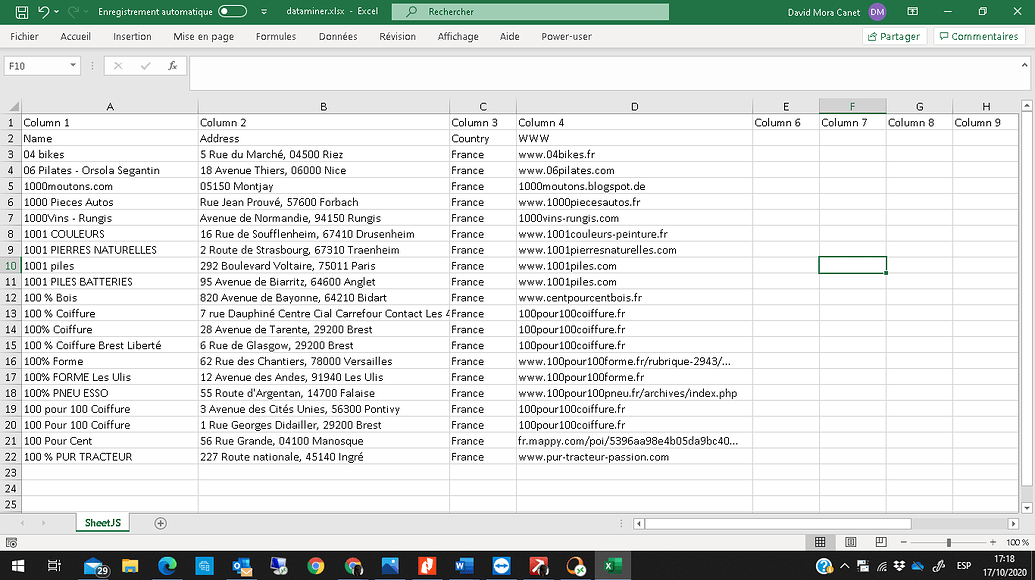This screenshot has height=580, width=1035.
Task: Open ribbon display options icon
Action: tap(913, 12)
